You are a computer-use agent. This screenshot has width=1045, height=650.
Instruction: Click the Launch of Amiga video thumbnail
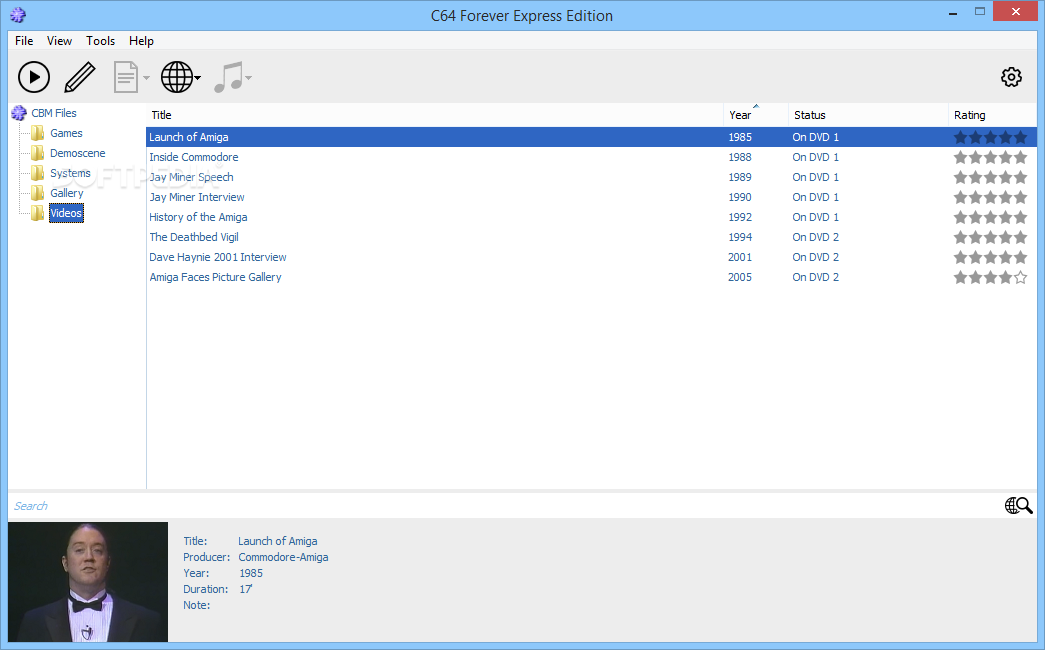point(88,582)
